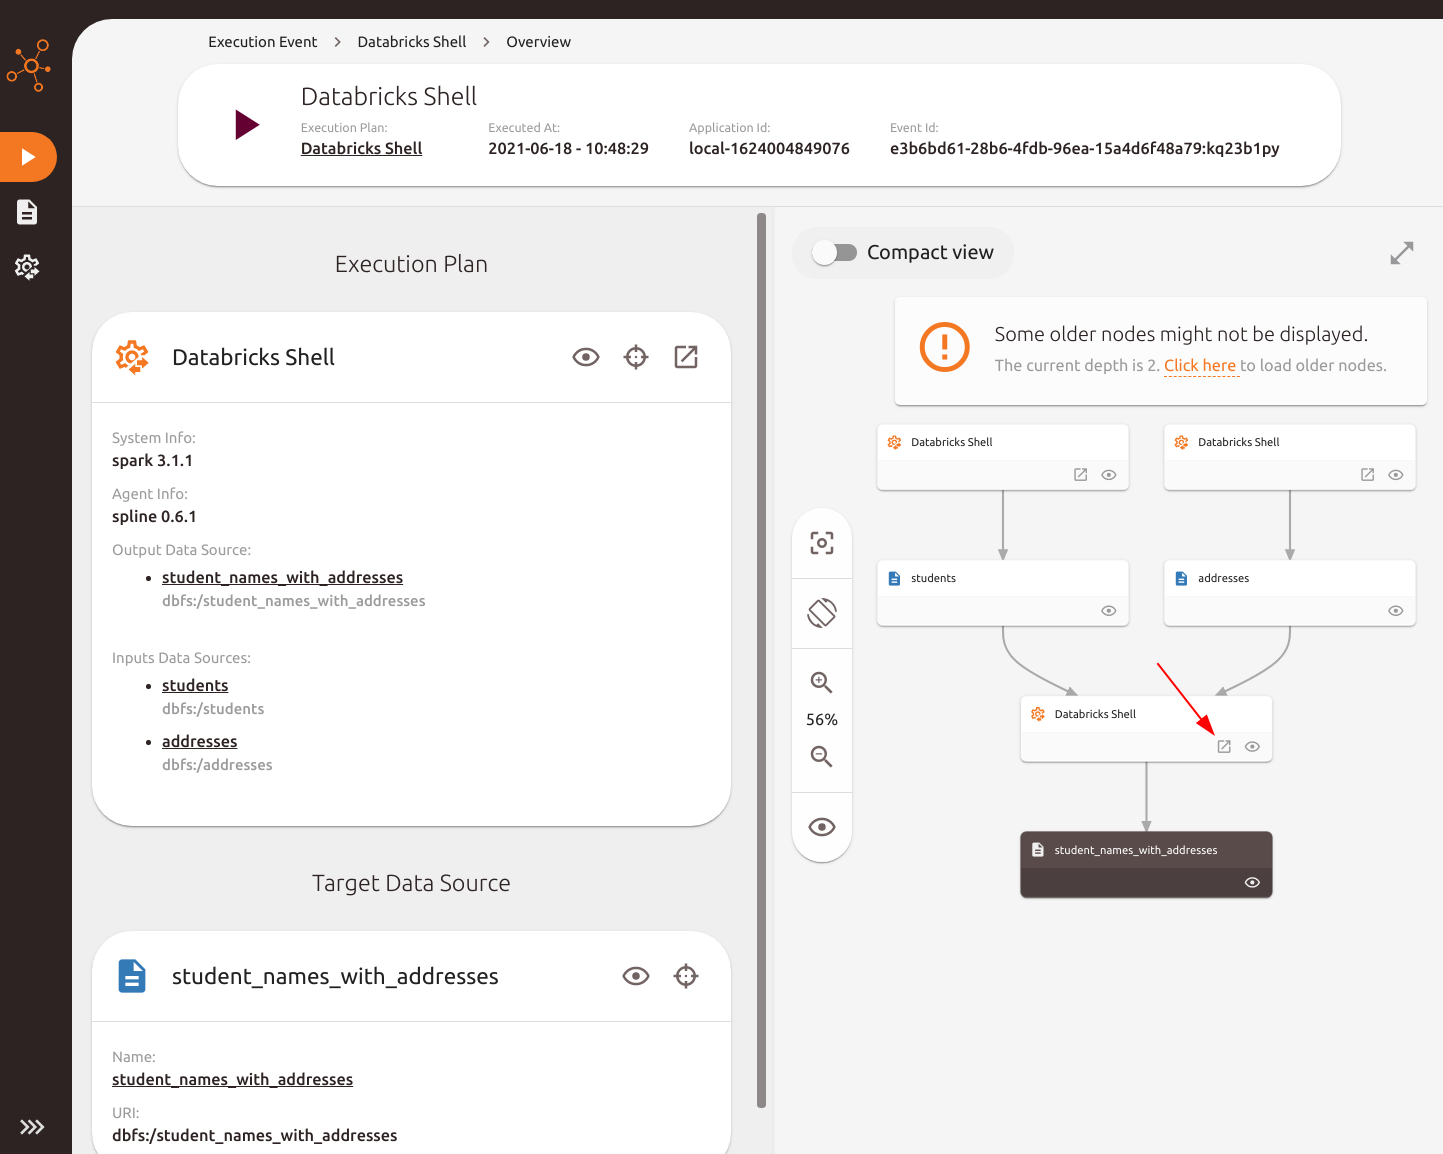Zoom in on the lineage graph
The width and height of the screenshot is (1443, 1154).
pos(822,682)
